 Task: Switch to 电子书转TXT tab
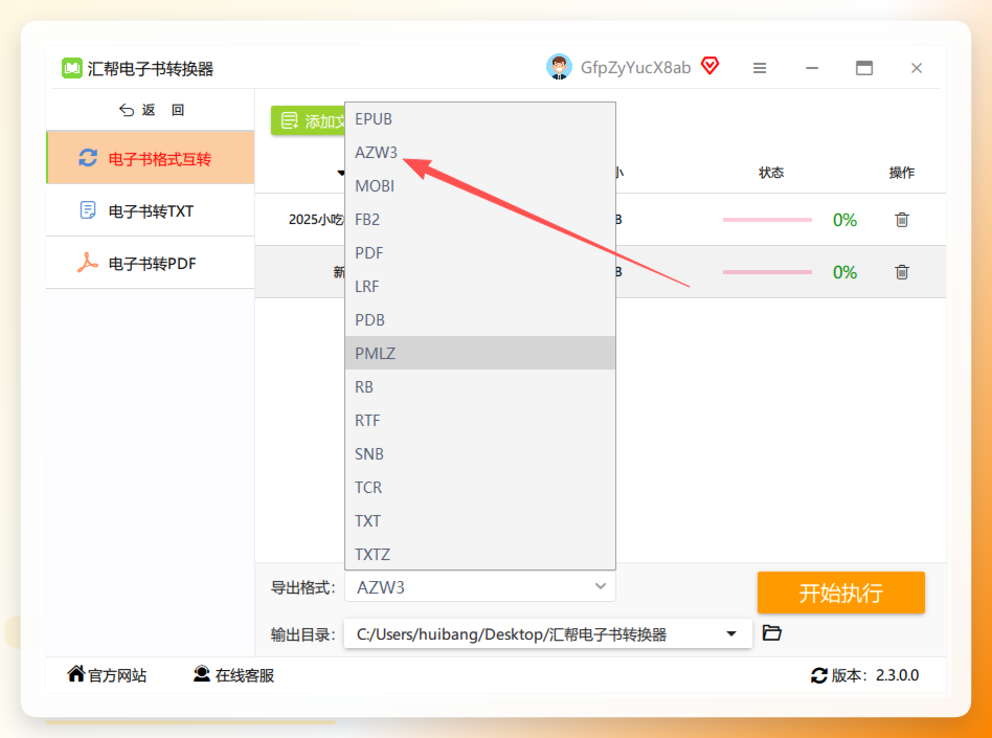click(x=151, y=210)
